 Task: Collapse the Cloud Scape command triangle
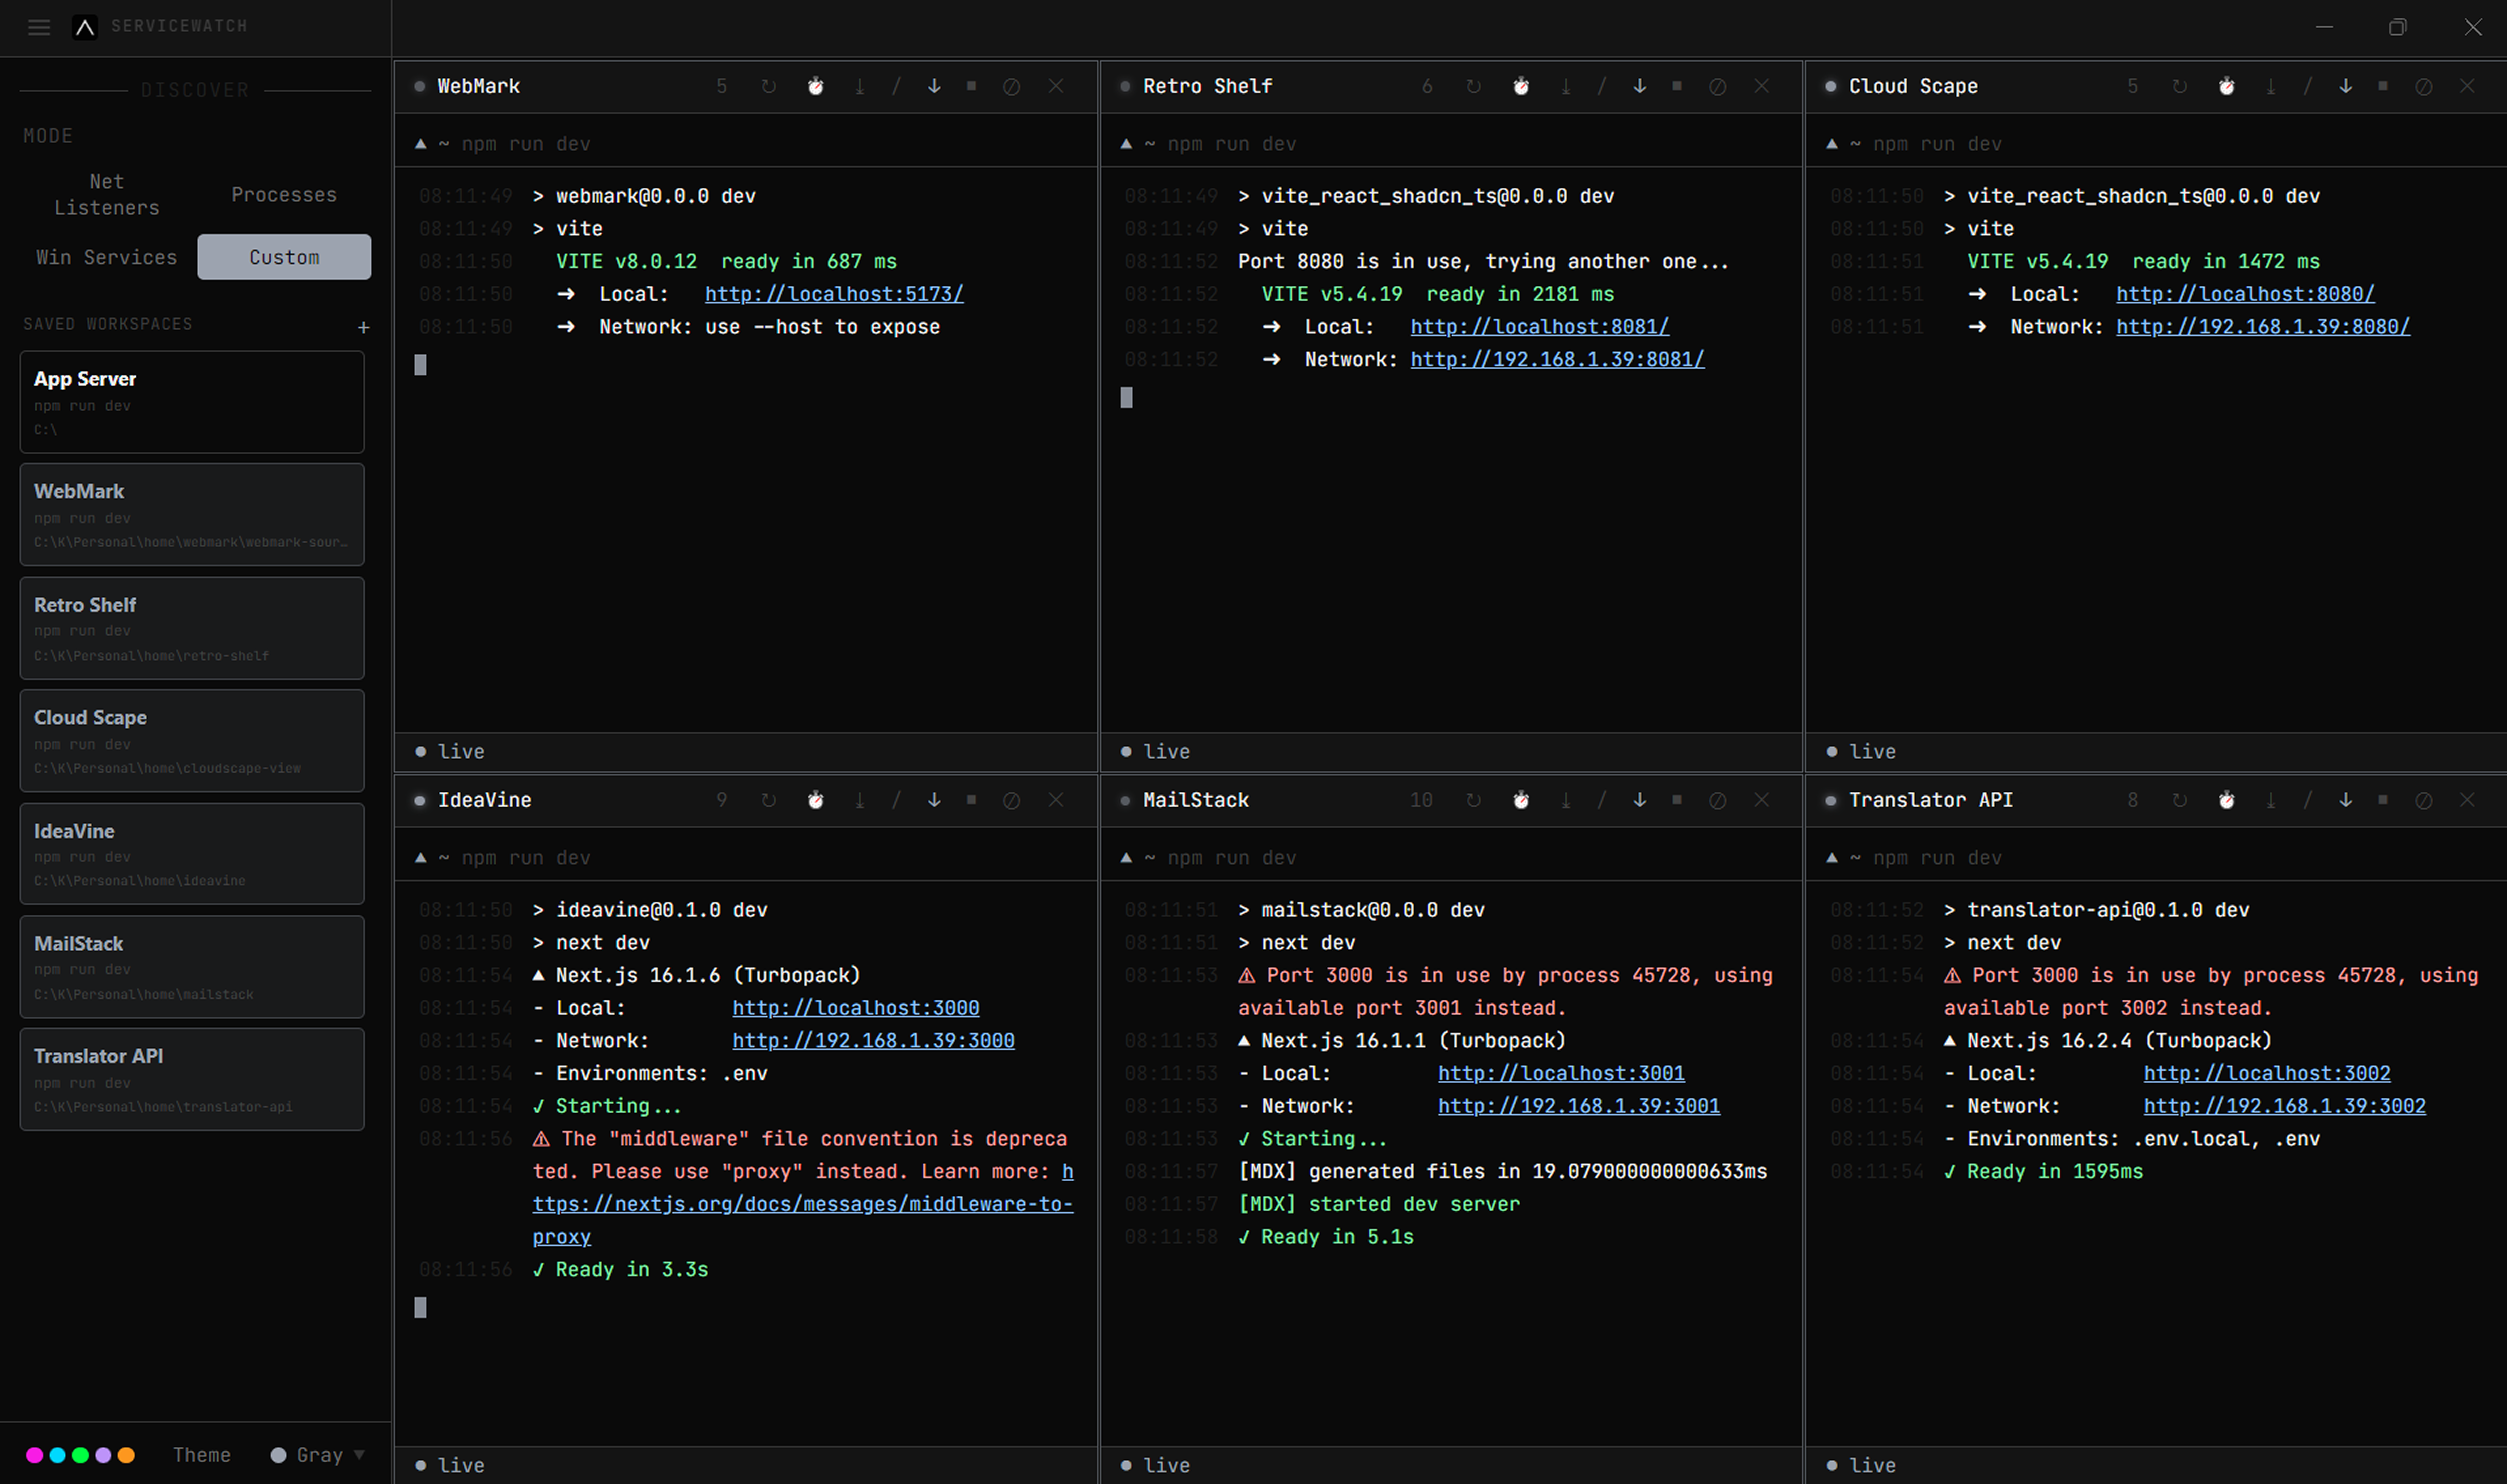[x=1832, y=144]
